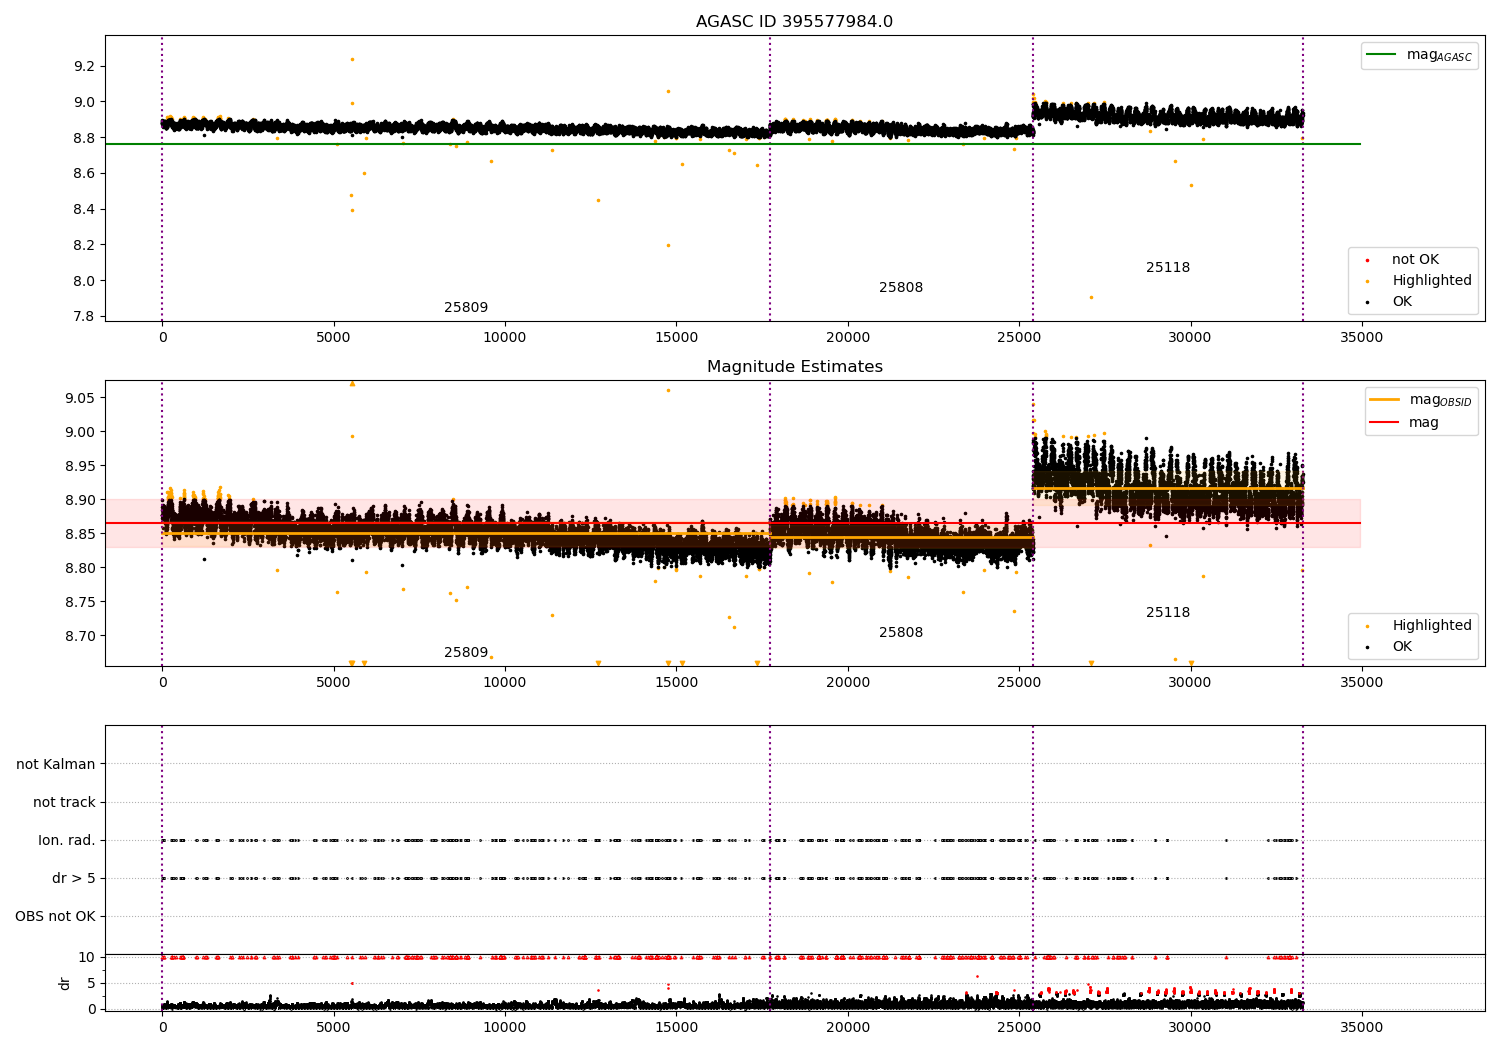Click obsid label 25809 in top plot
The height and width of the screenshot is (1050, 1500).
pyautogui.click(x=466, y=308)
